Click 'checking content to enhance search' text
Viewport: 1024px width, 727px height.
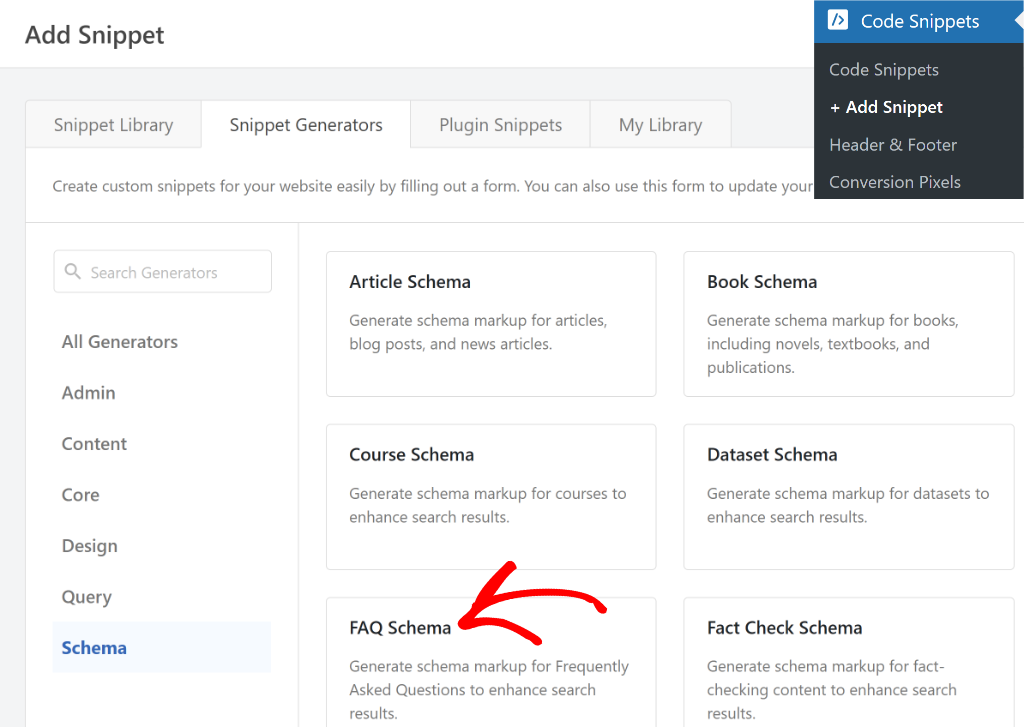click(831, 690)
